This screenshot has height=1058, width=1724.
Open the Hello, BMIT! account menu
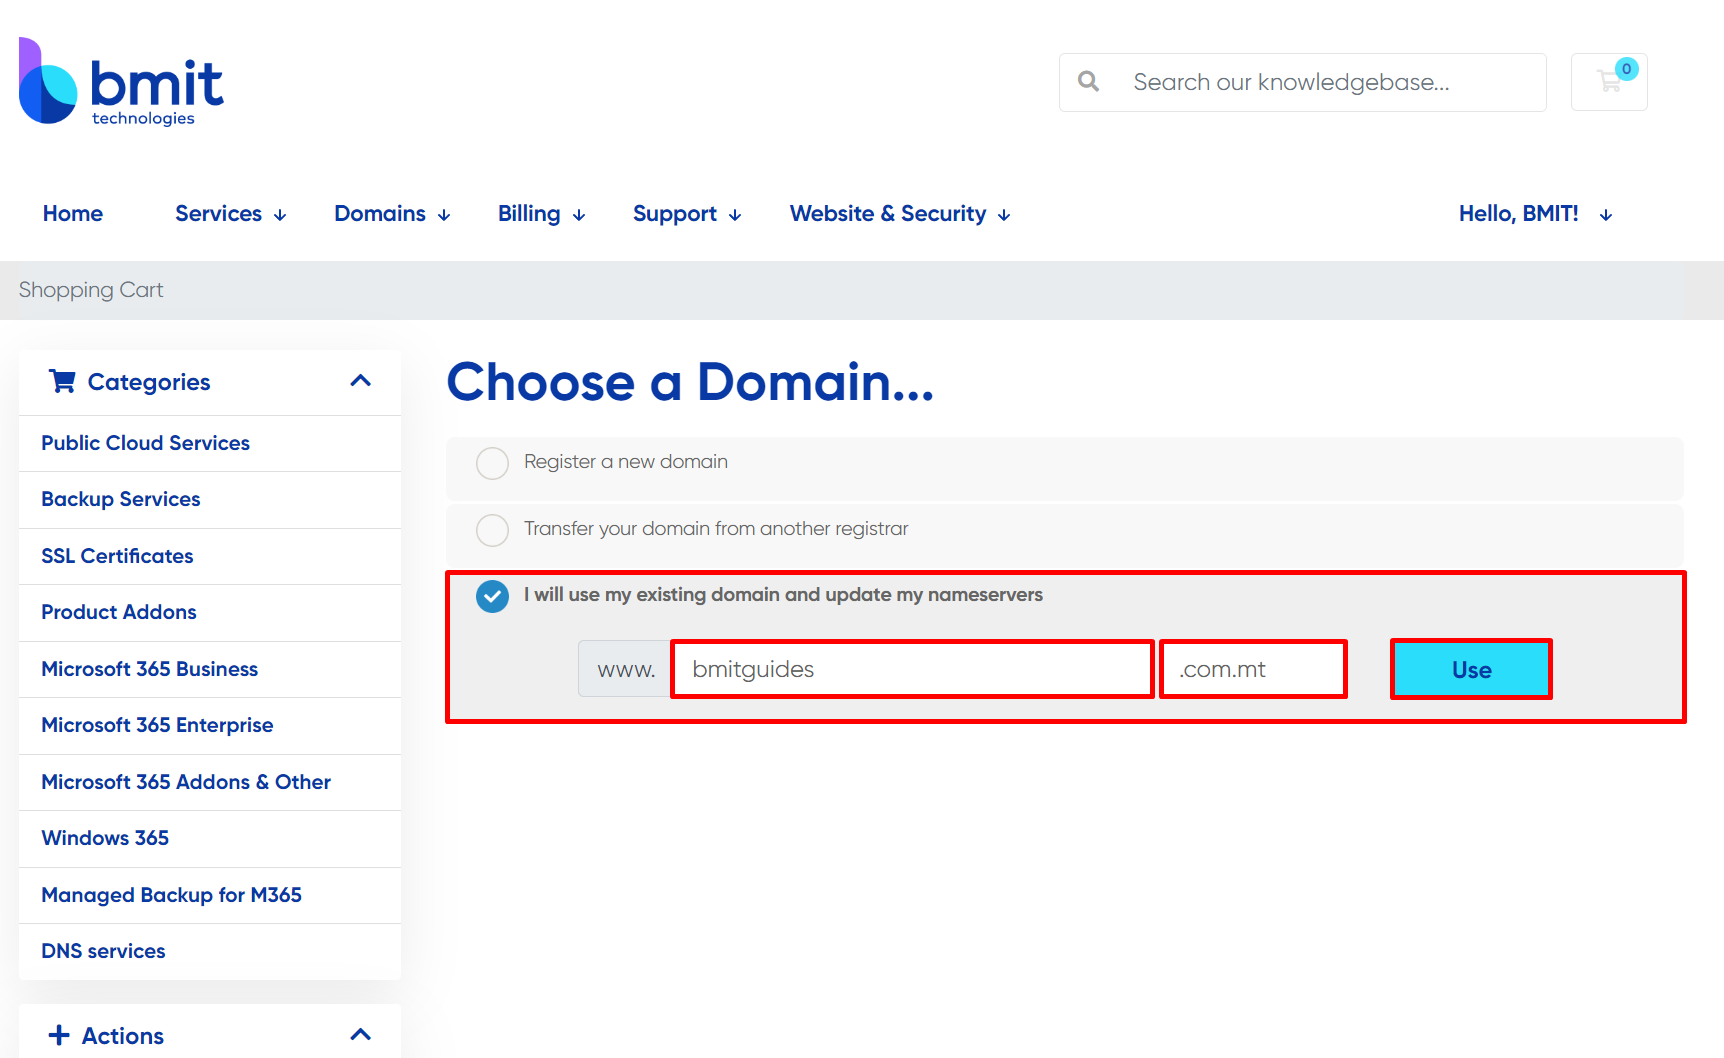(1535, 214)
